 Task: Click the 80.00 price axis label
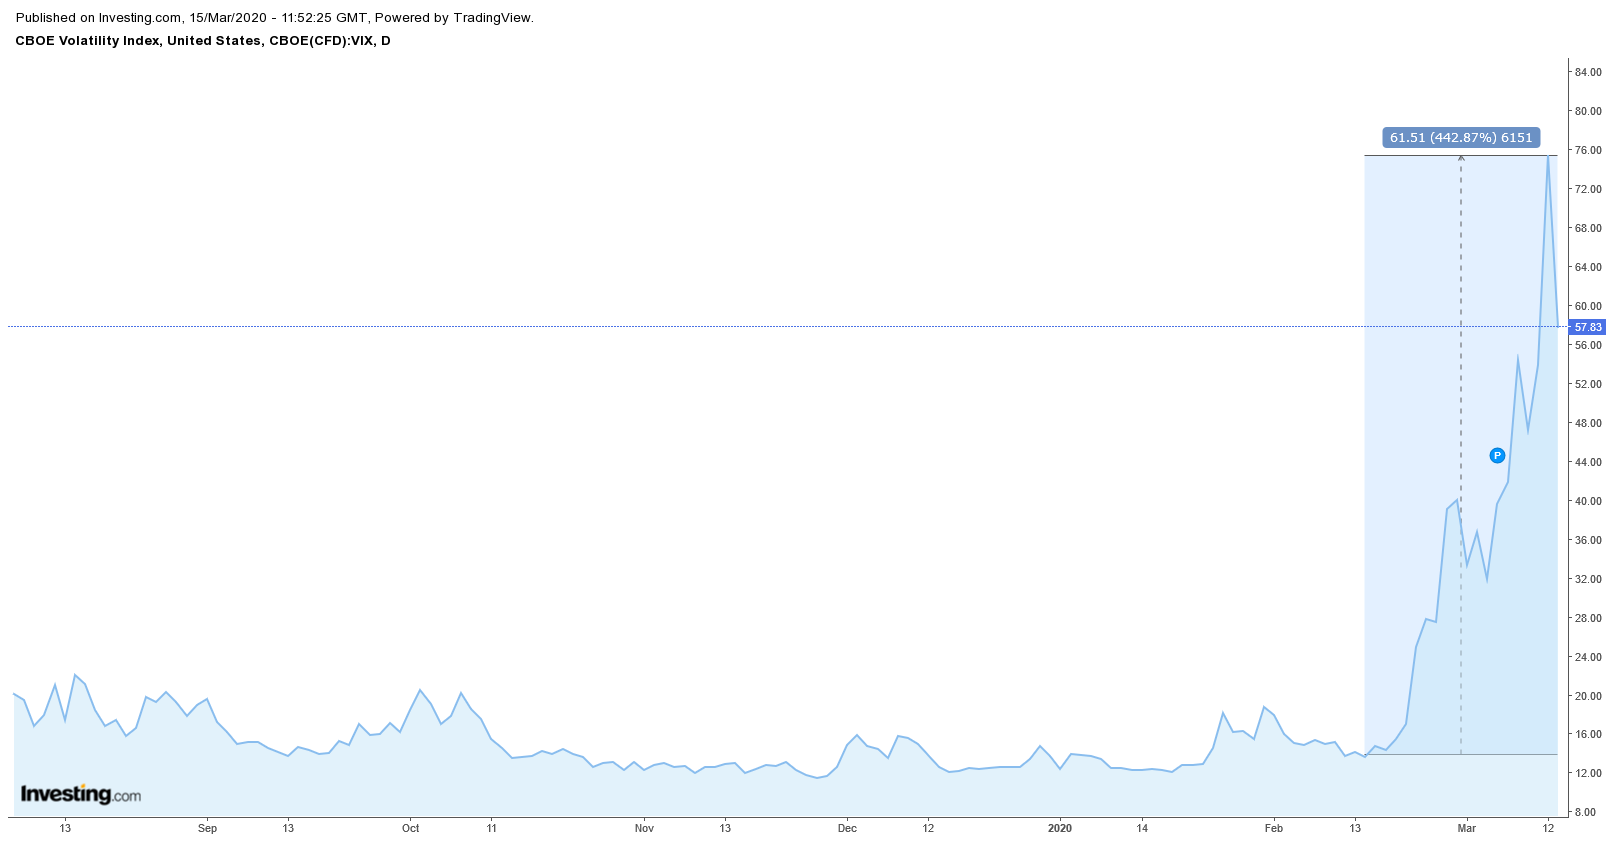click(1588, 111)
